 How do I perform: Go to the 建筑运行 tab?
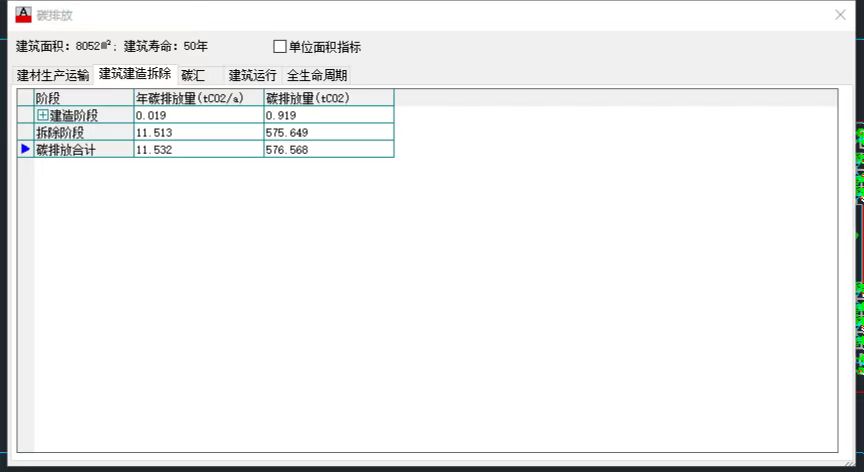[252, 75]
